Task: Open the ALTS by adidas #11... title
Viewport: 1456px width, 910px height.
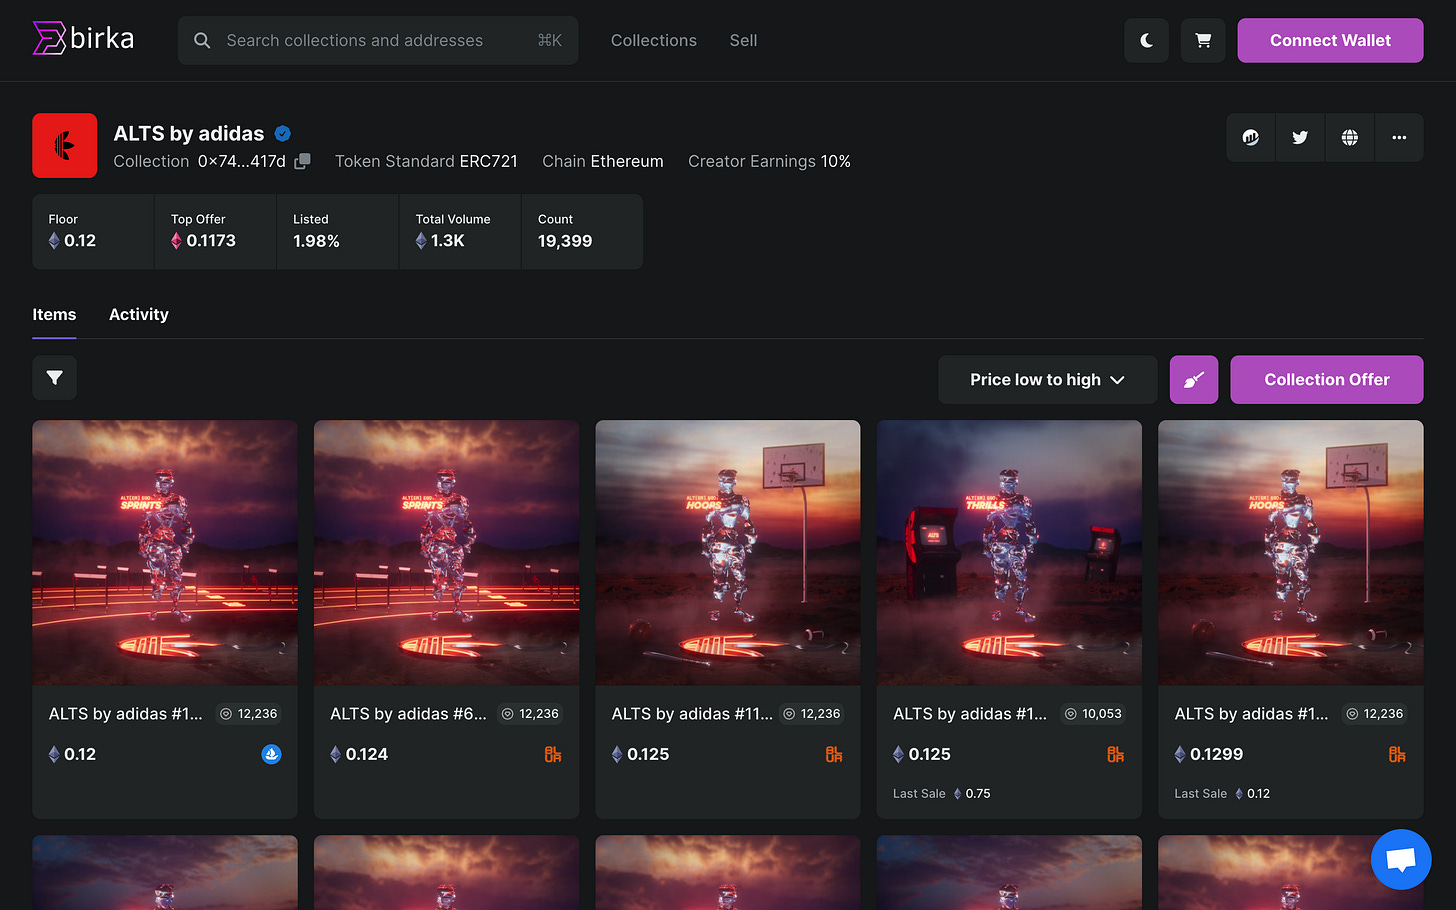Action: [692, 714]
